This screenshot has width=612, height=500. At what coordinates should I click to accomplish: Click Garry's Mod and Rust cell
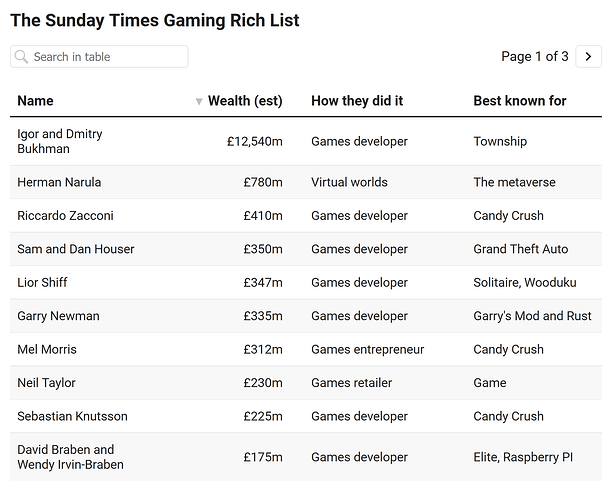point(532,316)
